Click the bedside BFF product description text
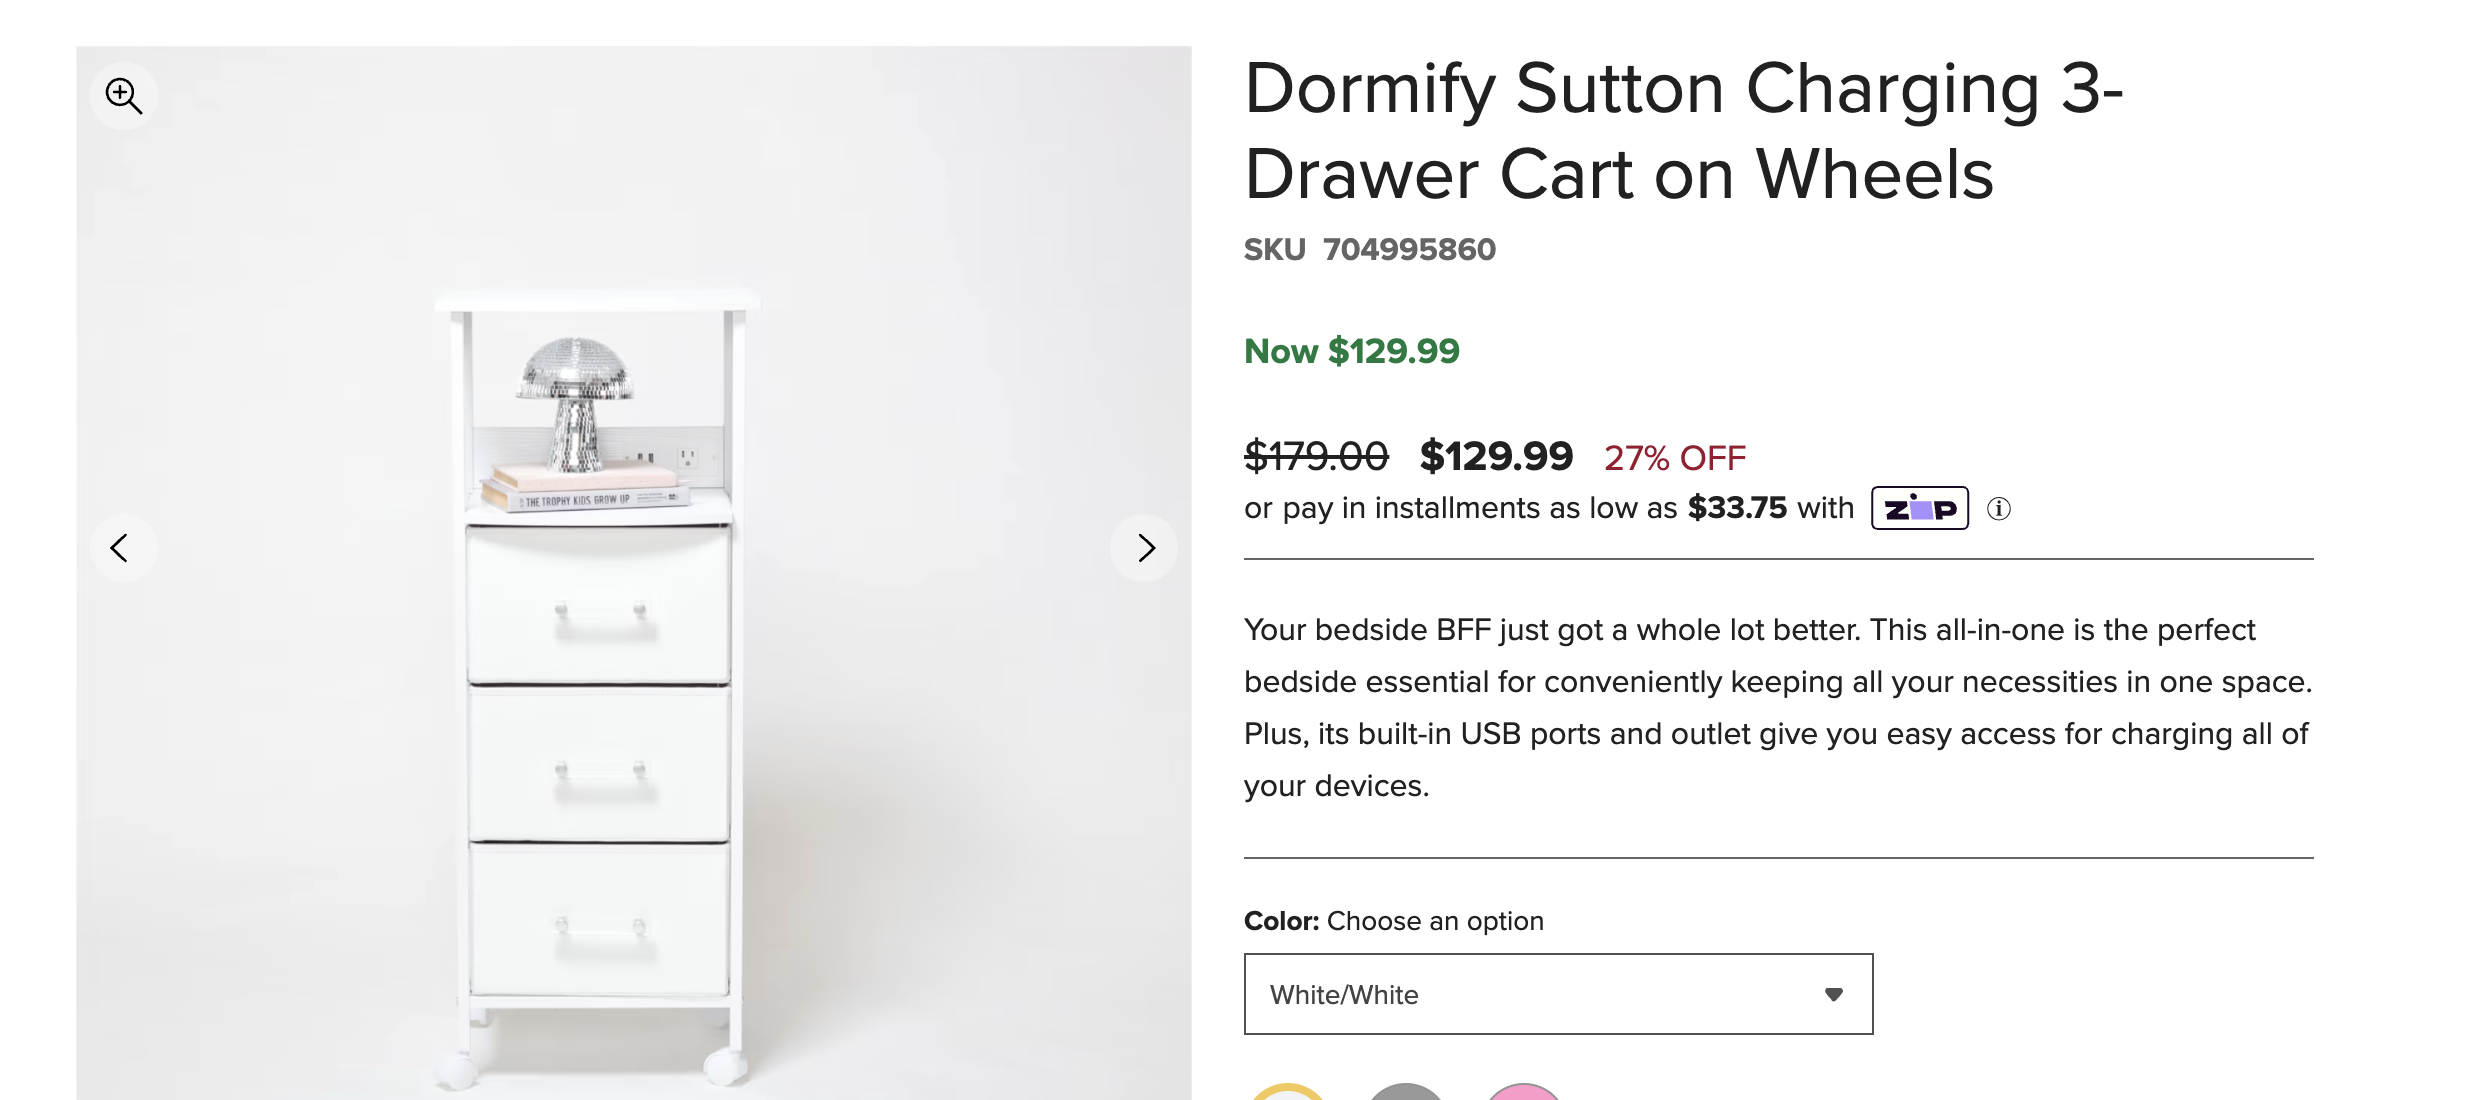Image resolution: width=2474 pixels, height=1100 pixels. point(1778,707)
